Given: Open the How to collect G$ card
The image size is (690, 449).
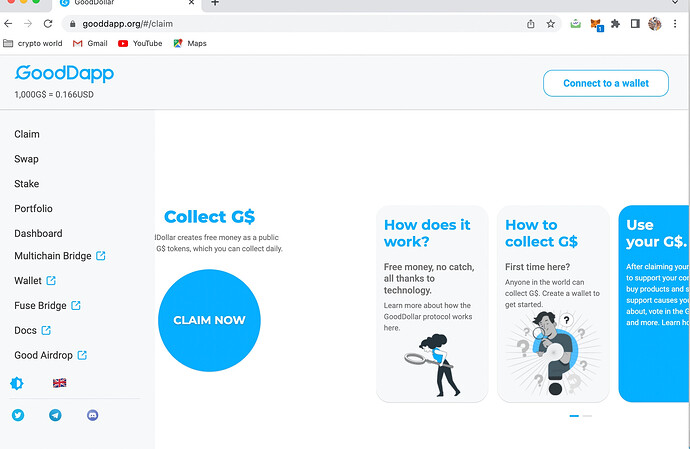Looking at the screenshot, I should pyautogui.click(x=553, y=304).
